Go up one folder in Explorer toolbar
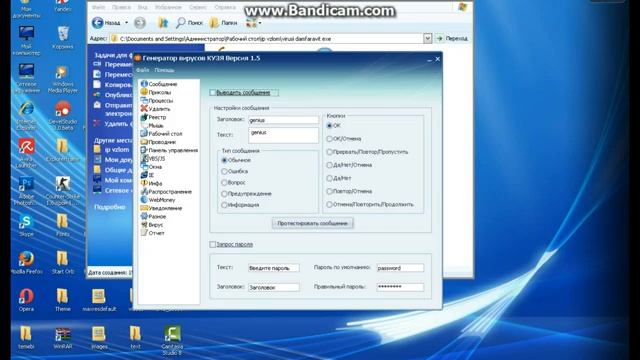The height and width of the screenshot is (360, 640). click(x=163, y=23)
